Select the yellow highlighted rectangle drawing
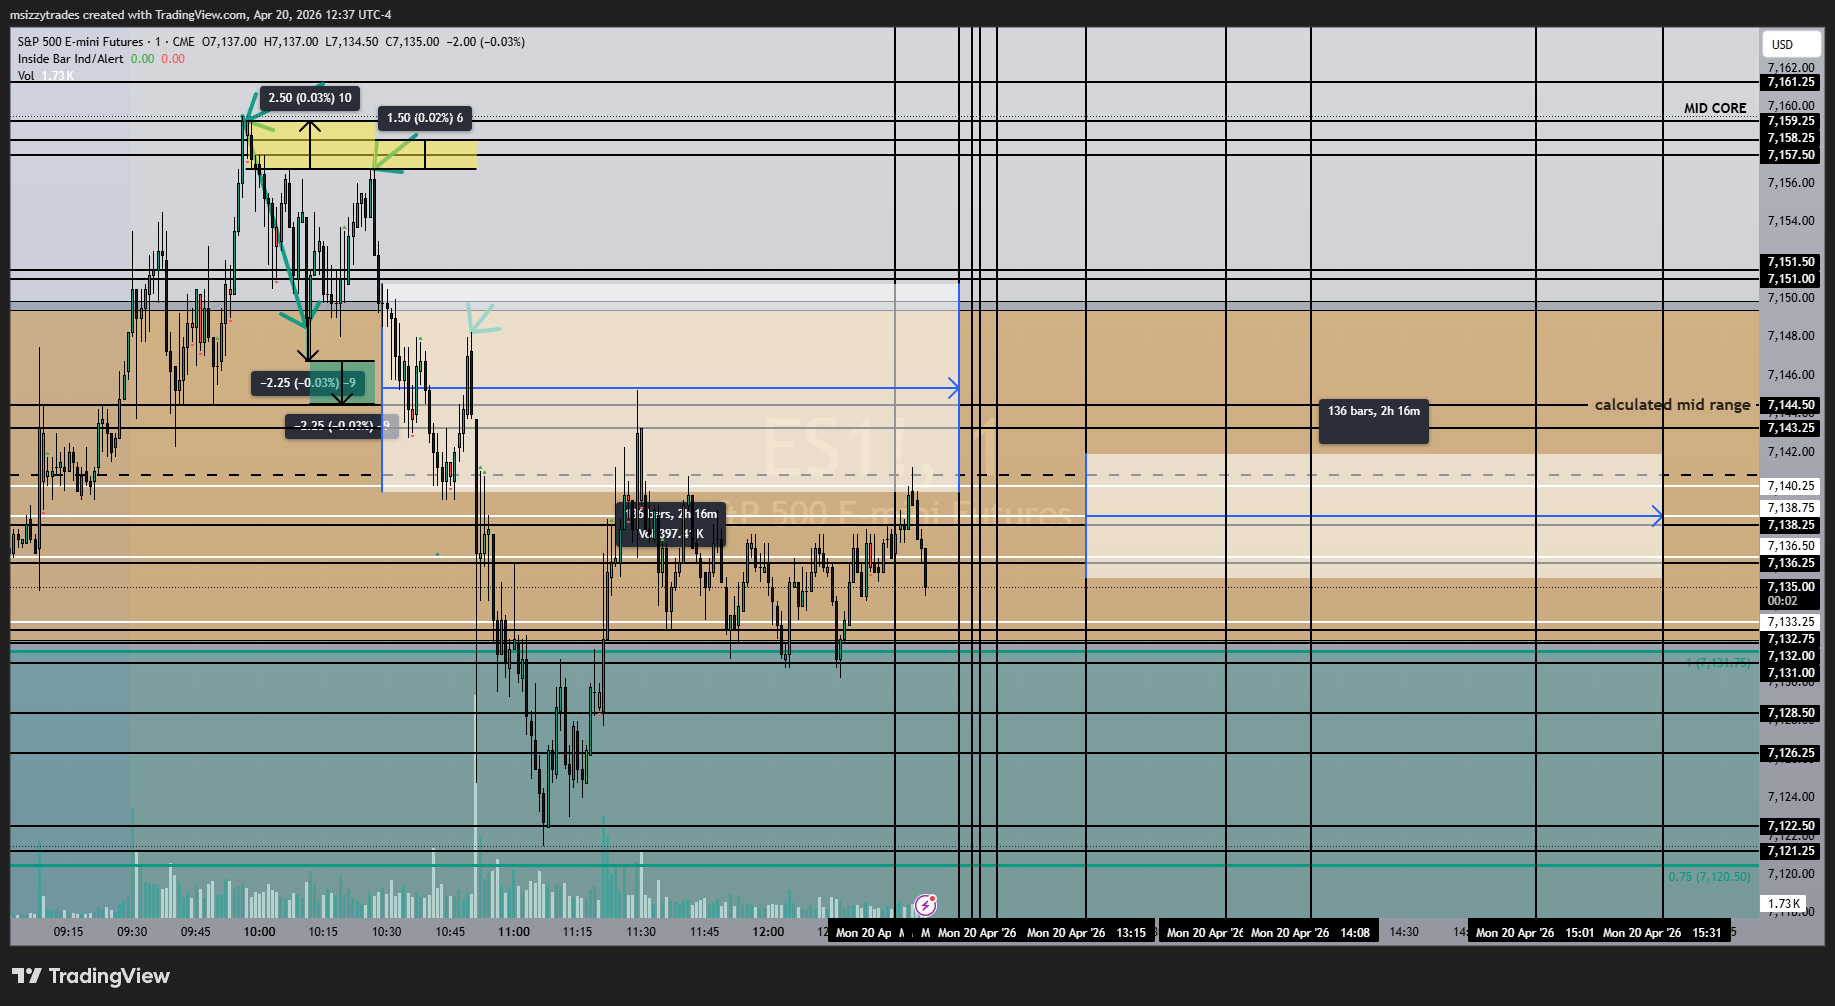1835x1006 pixels. click(x=362, y=144)
